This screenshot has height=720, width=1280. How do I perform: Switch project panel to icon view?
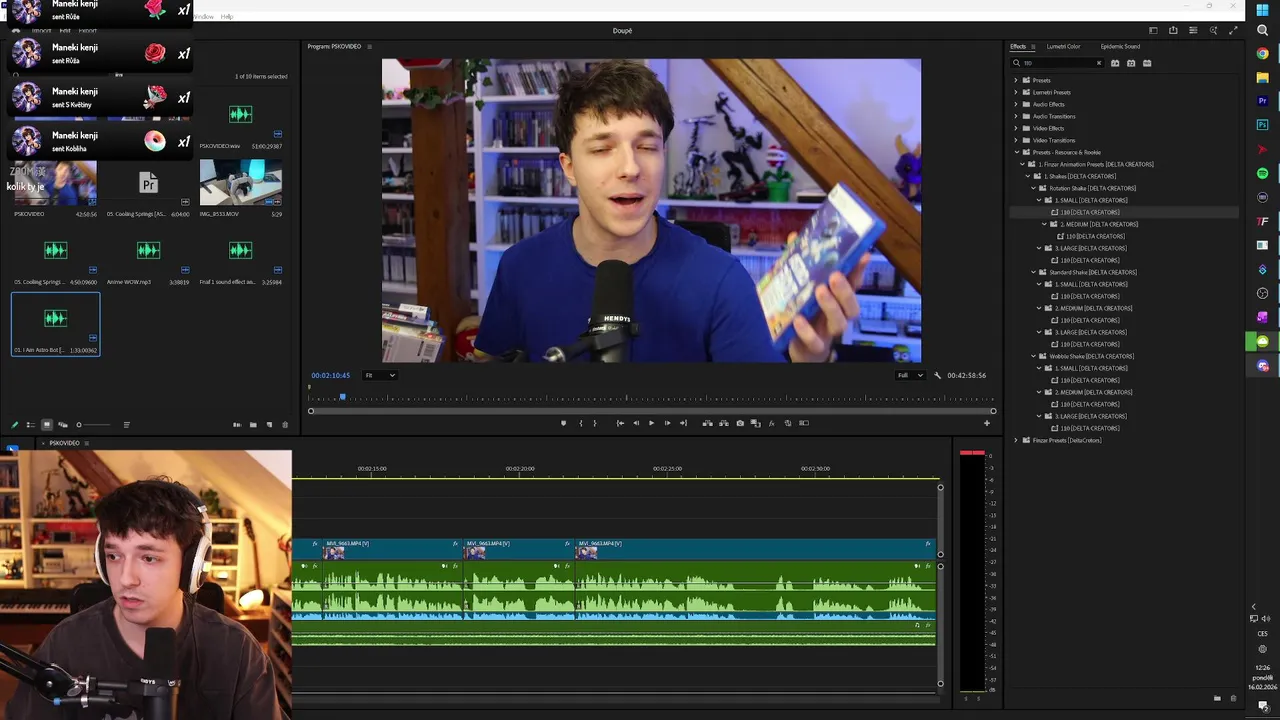tap(46, 425)
